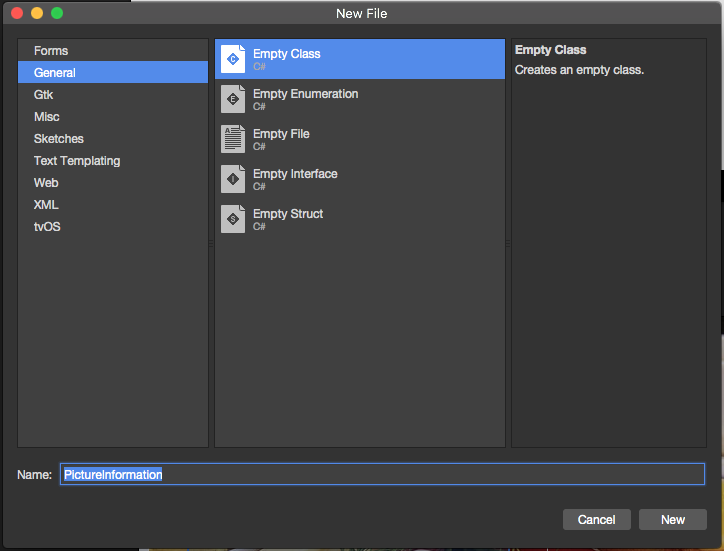Screen dimensions: 724x551
Task: Click the New button
Action: (x=673, y=520)
